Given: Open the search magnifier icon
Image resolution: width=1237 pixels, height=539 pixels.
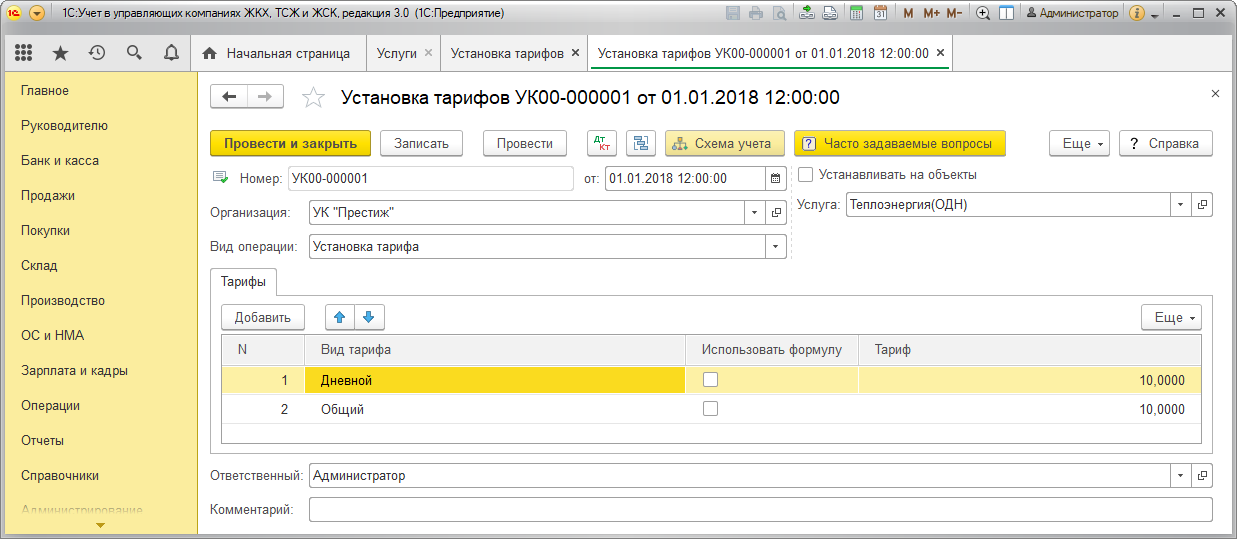Looking at the screenshot, I should coord(134,53).
